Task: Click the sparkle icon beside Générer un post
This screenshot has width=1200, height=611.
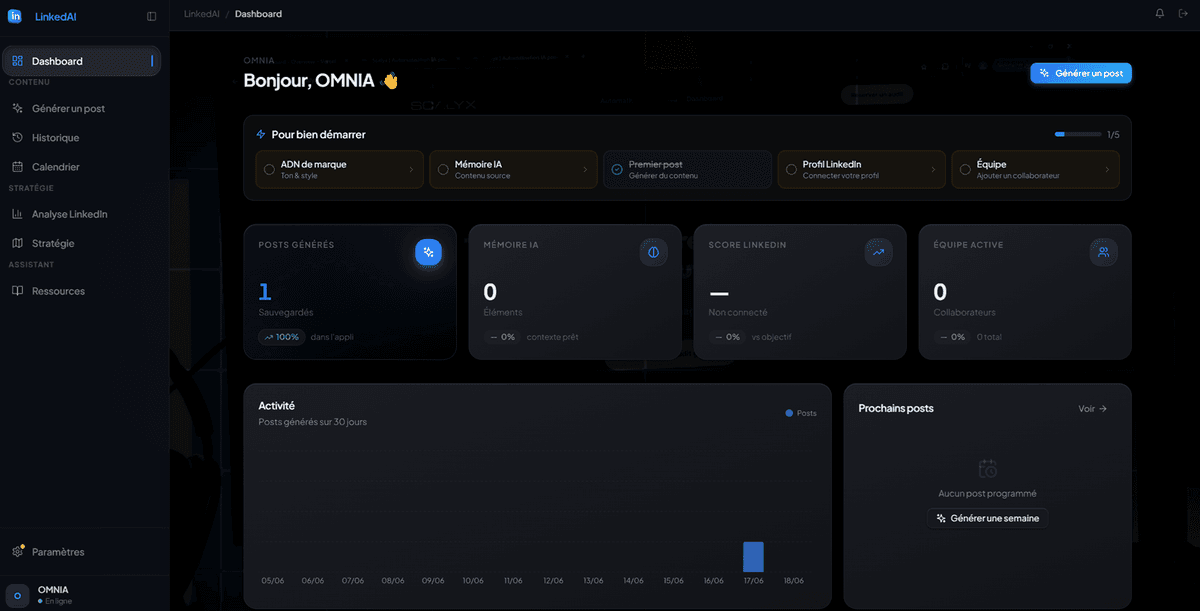Action: (18, 108)
